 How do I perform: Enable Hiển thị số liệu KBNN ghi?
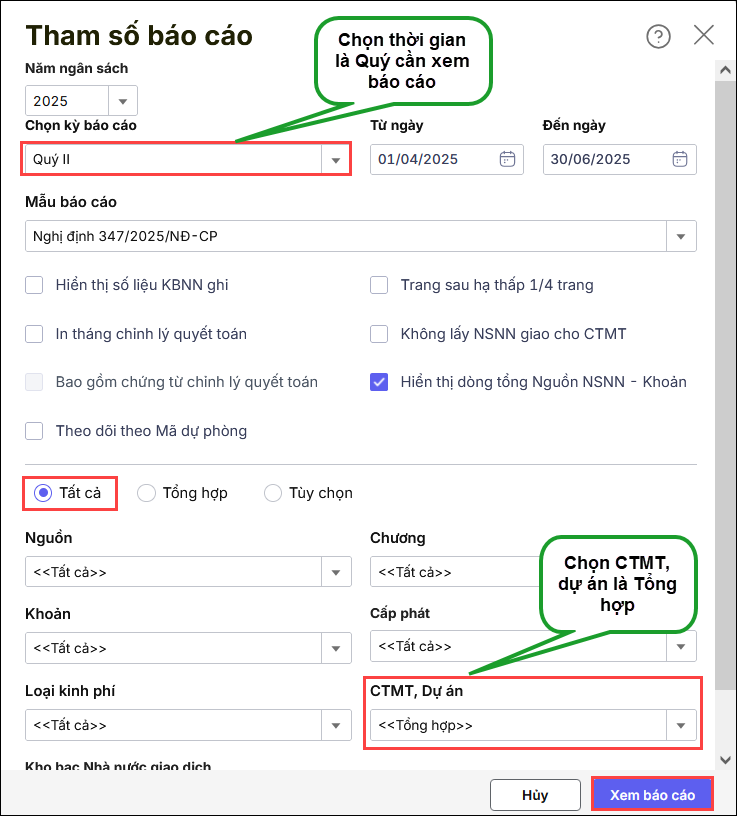point(35,285)
